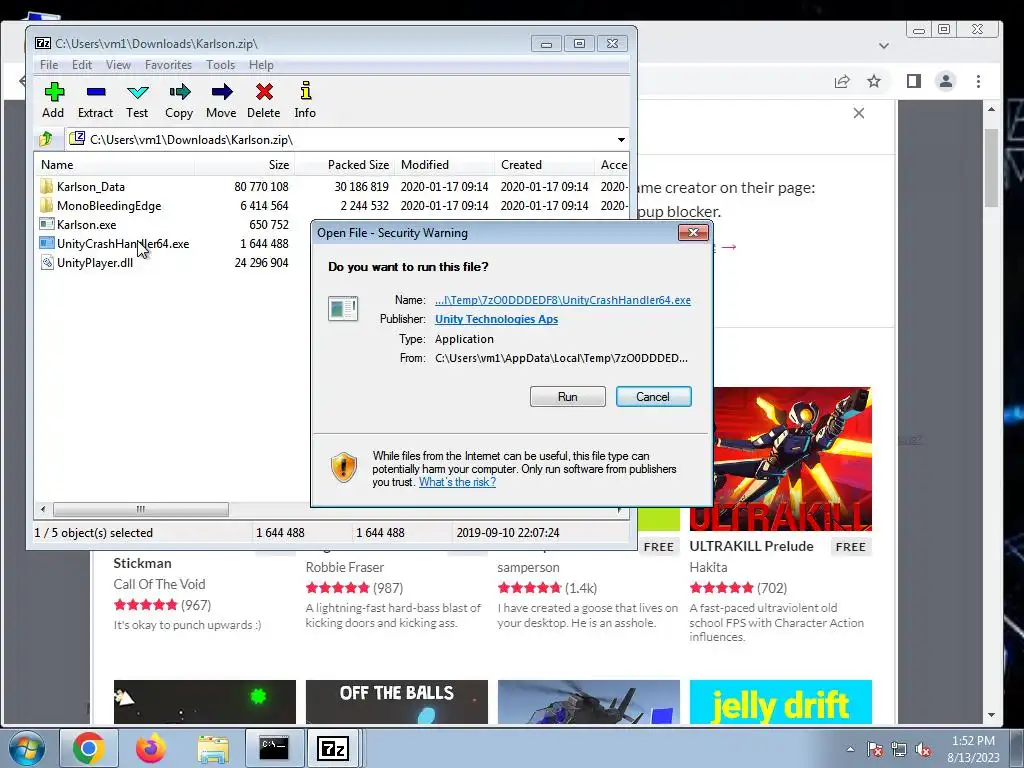The image size is (1024, 768).
Task: Click the 7-Zip taskbar button
Action: tap(333, 748)
